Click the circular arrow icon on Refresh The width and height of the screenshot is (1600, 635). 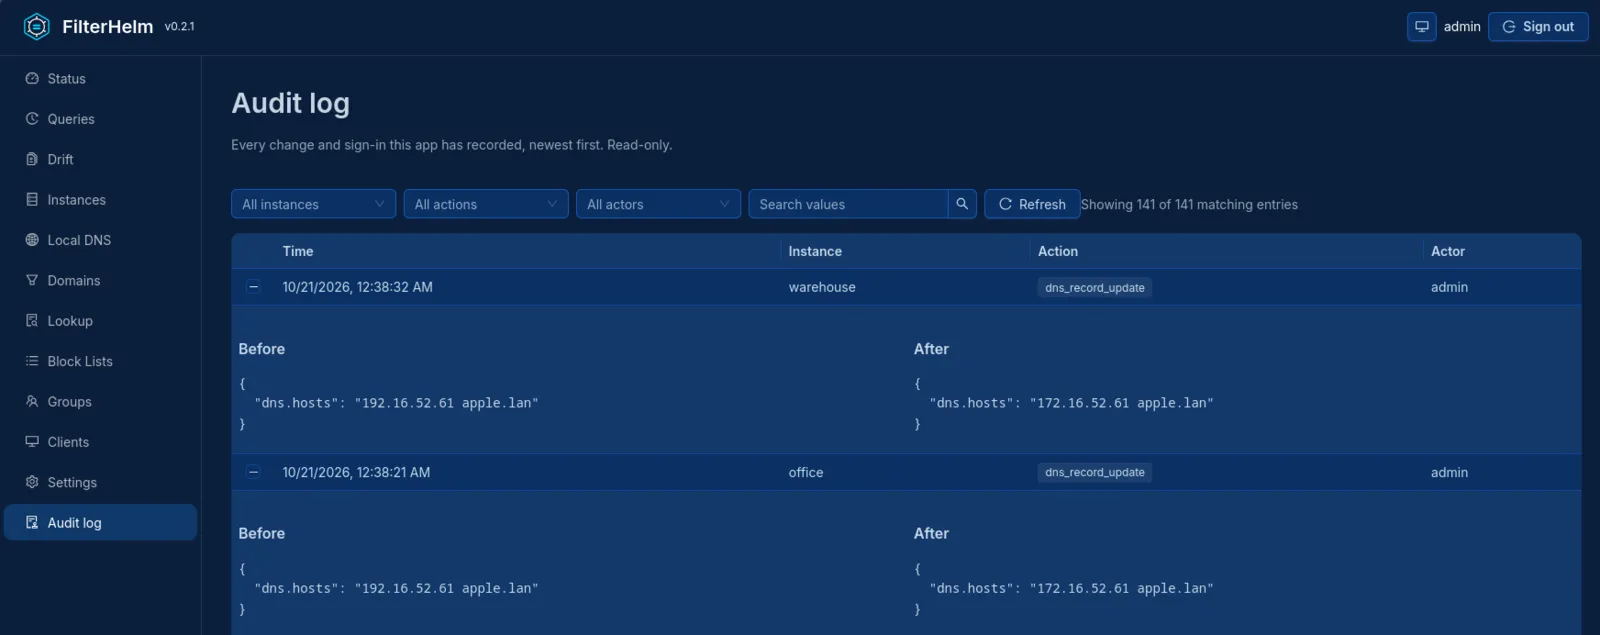click(x=1005, y=204)
